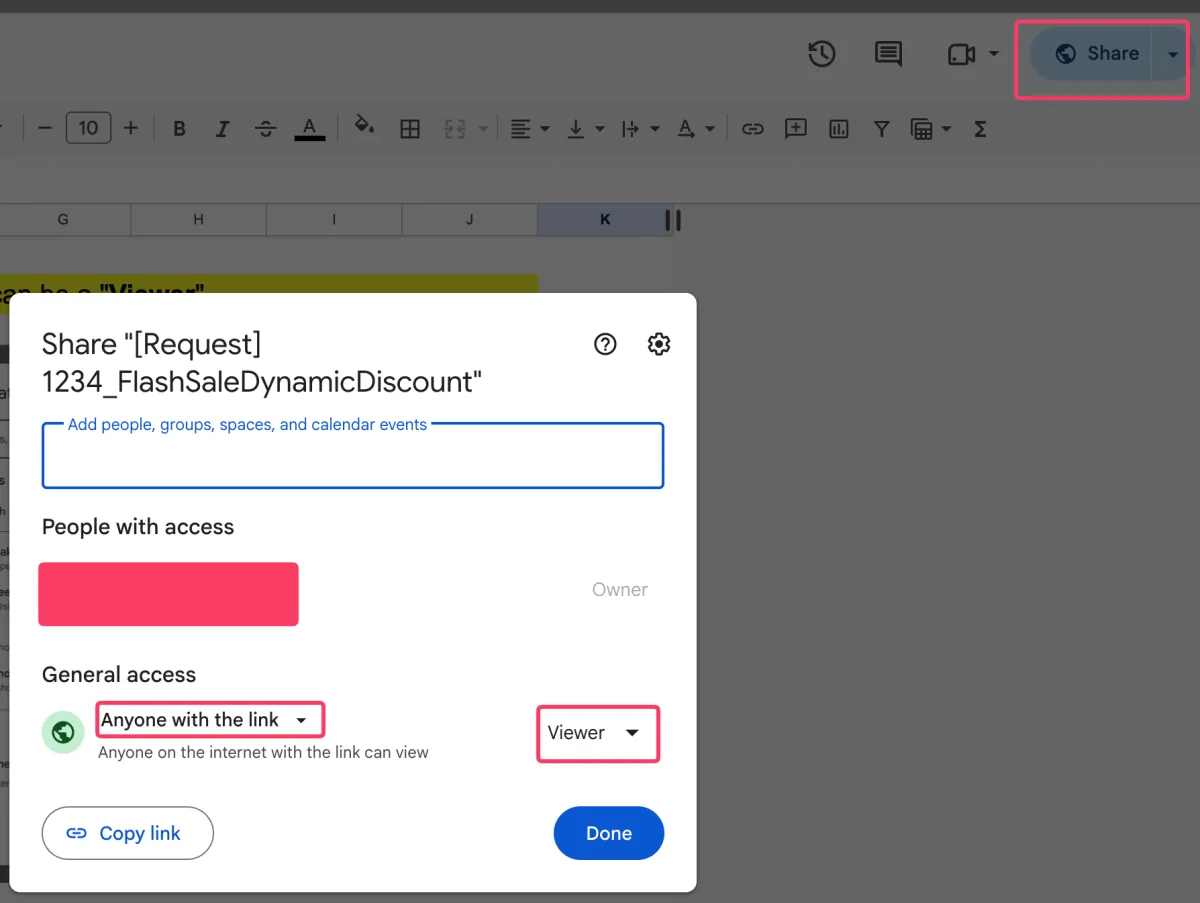The height and width of the screenshot is (903, 1200).
Task: Toggle italic formatting
Action: click(223, 128)
